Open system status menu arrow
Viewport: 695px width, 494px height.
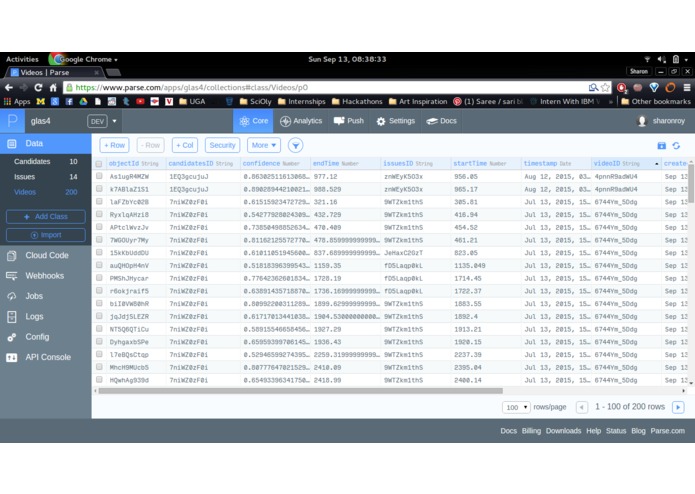pos(686,59)
